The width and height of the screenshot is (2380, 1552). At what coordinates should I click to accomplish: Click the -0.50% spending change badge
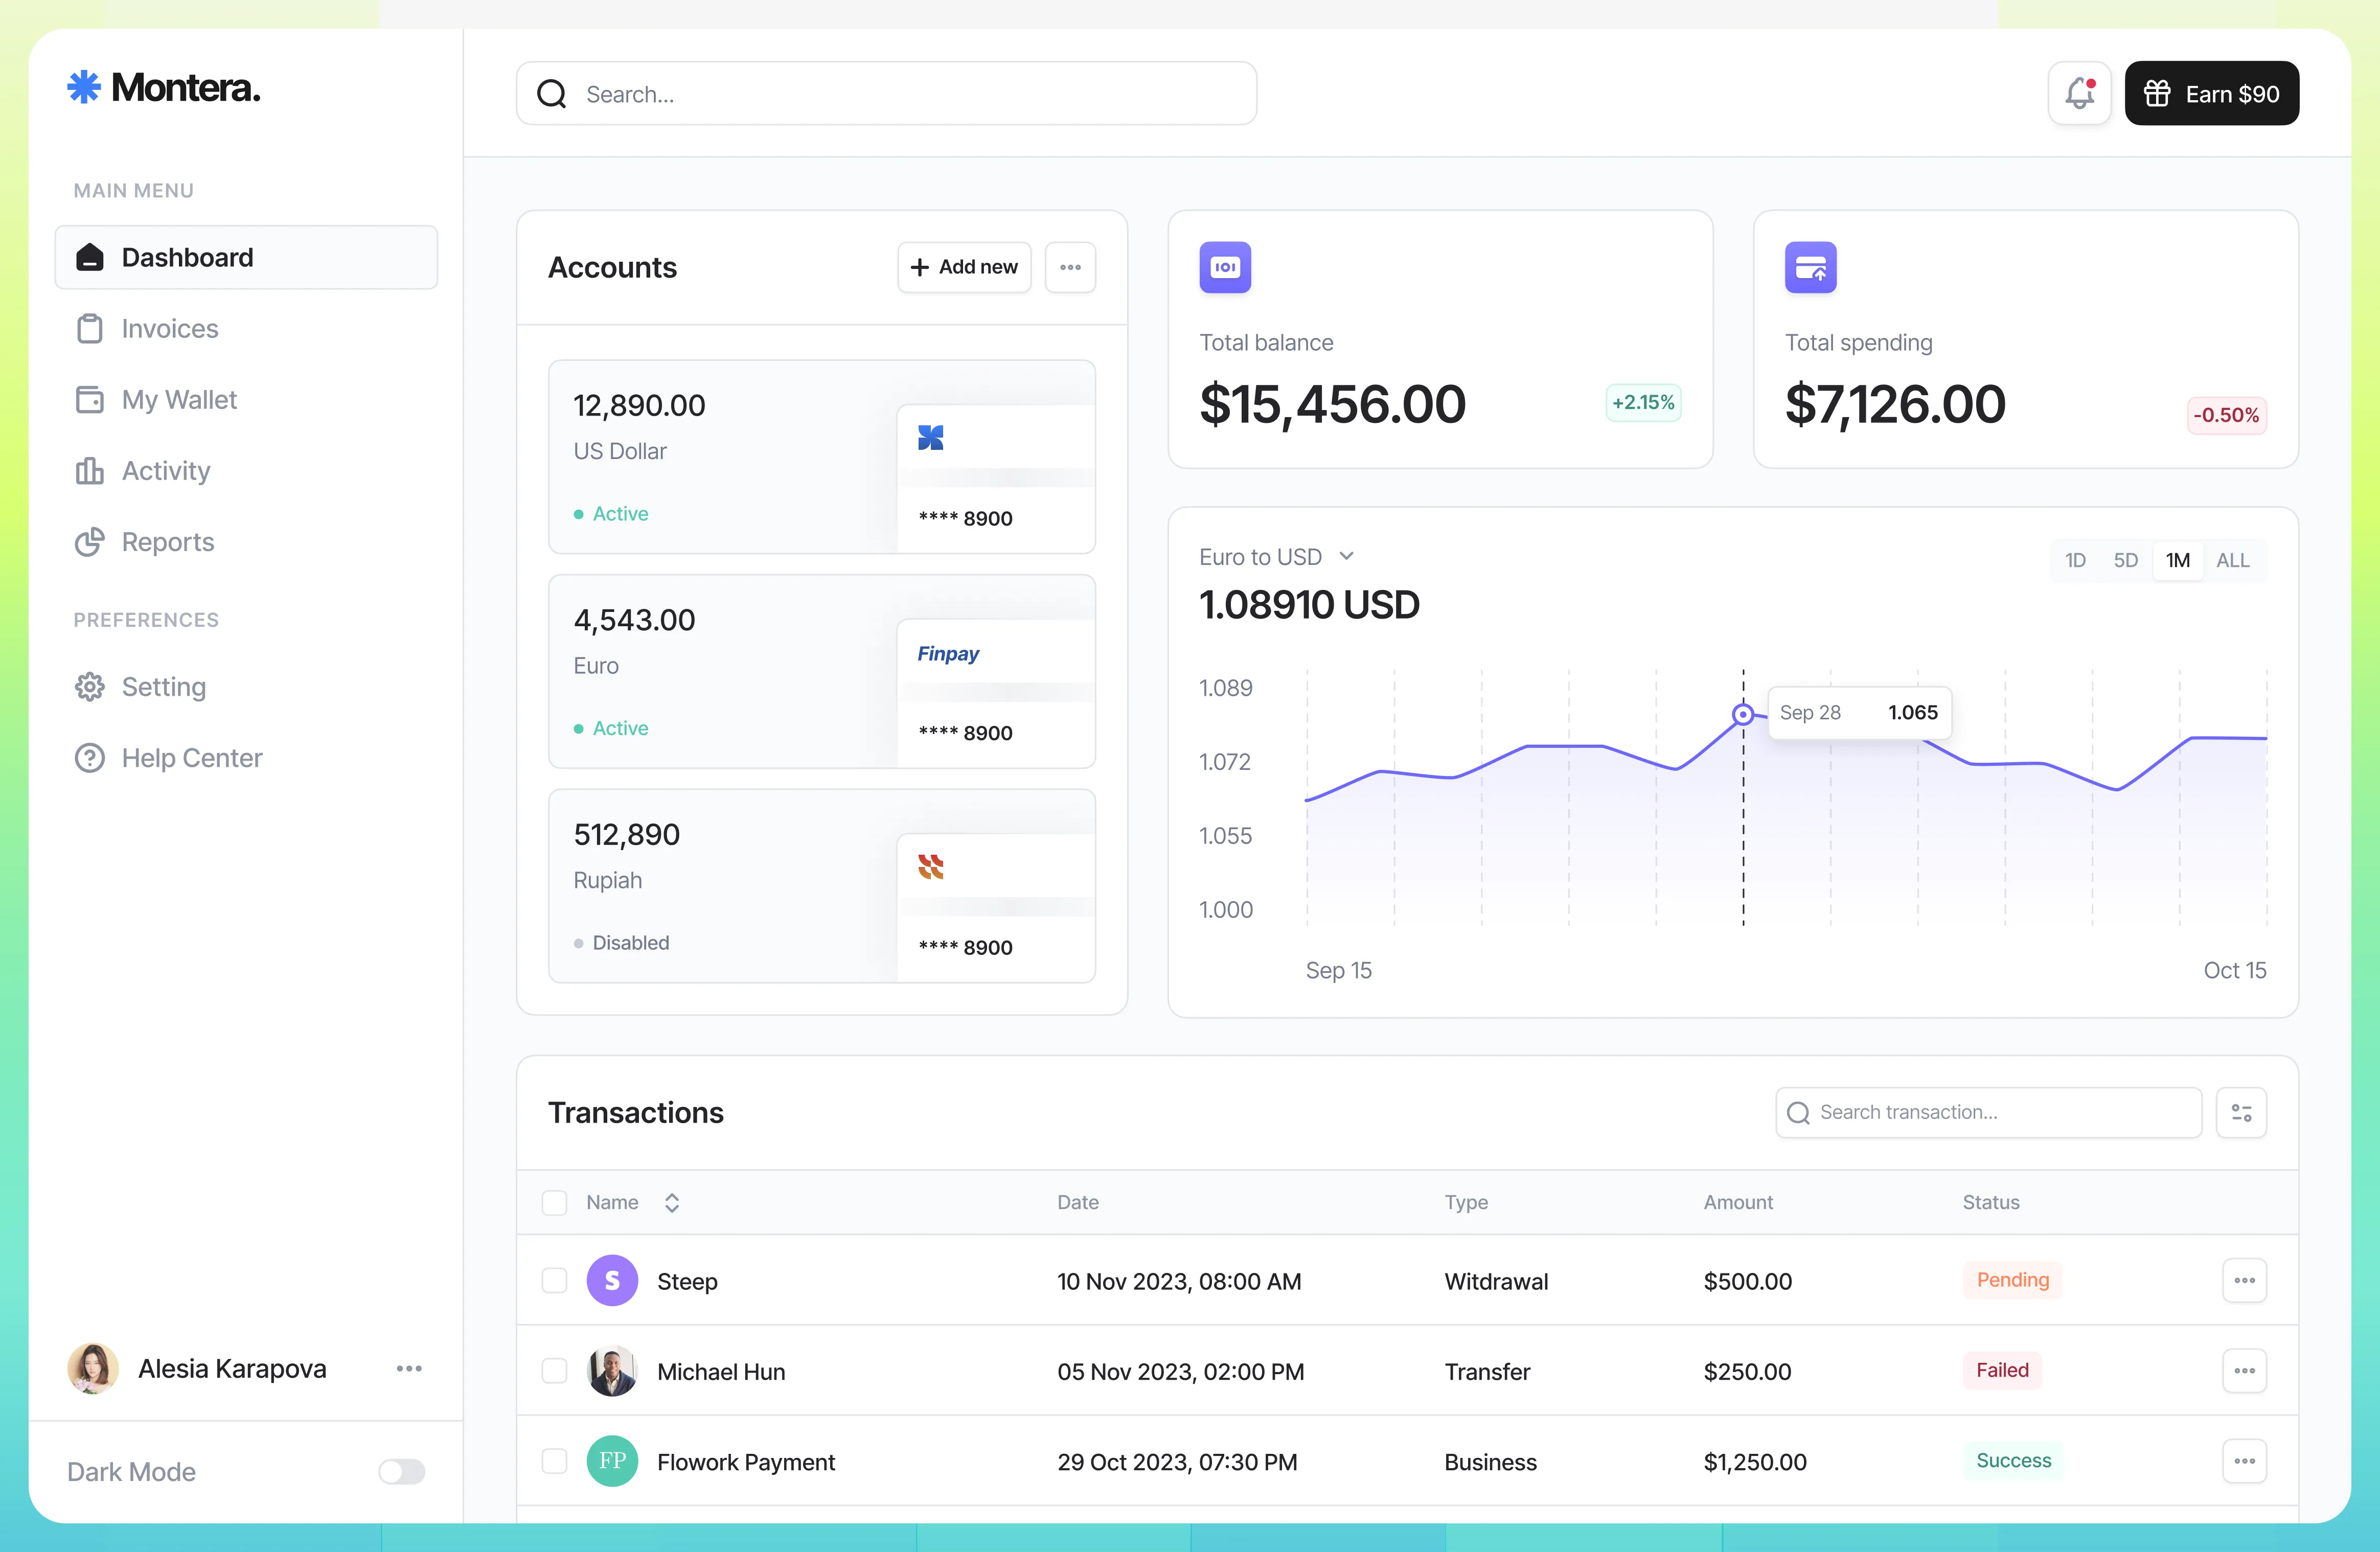coord(2226,415)
